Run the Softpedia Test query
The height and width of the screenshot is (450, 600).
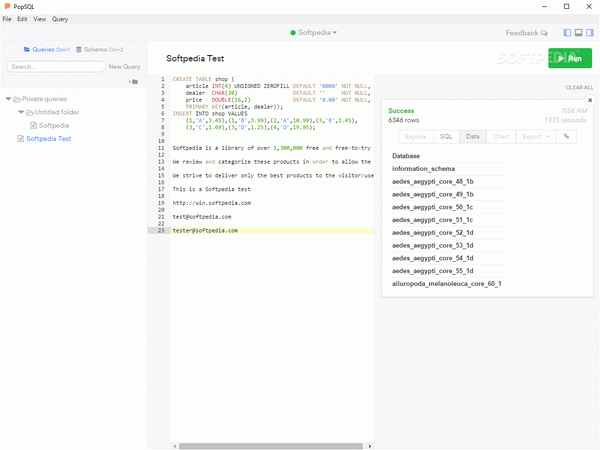(x=570, y=58)
